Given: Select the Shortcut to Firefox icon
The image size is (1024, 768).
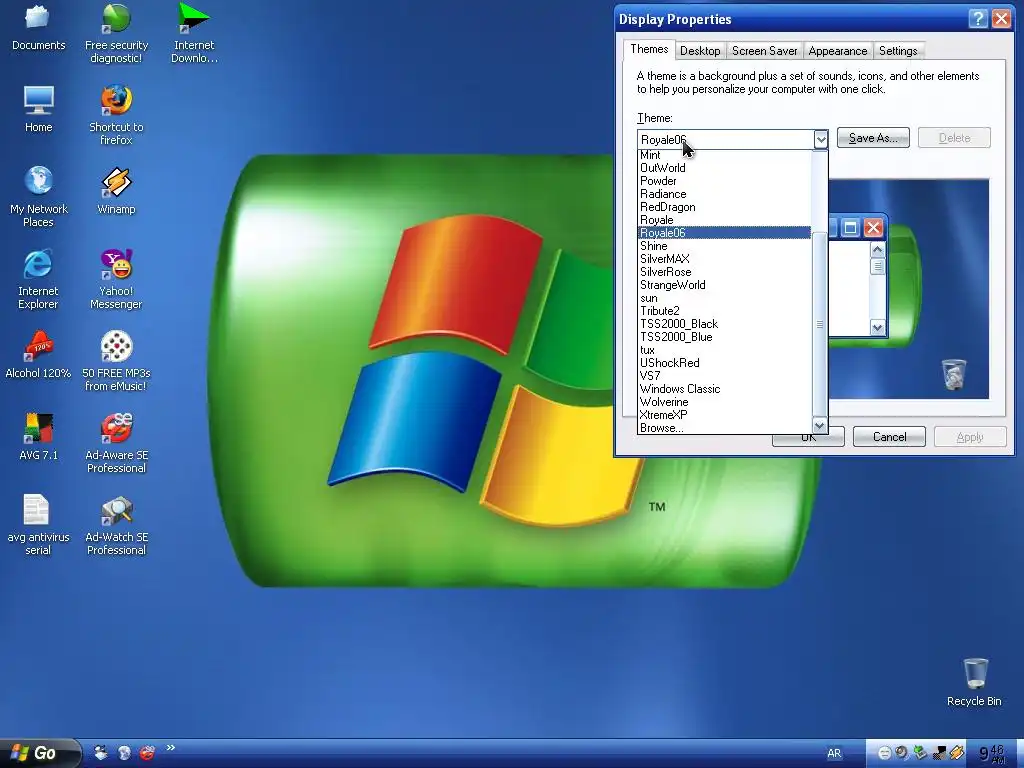Looking at the screenshot, I should [116, 115].
